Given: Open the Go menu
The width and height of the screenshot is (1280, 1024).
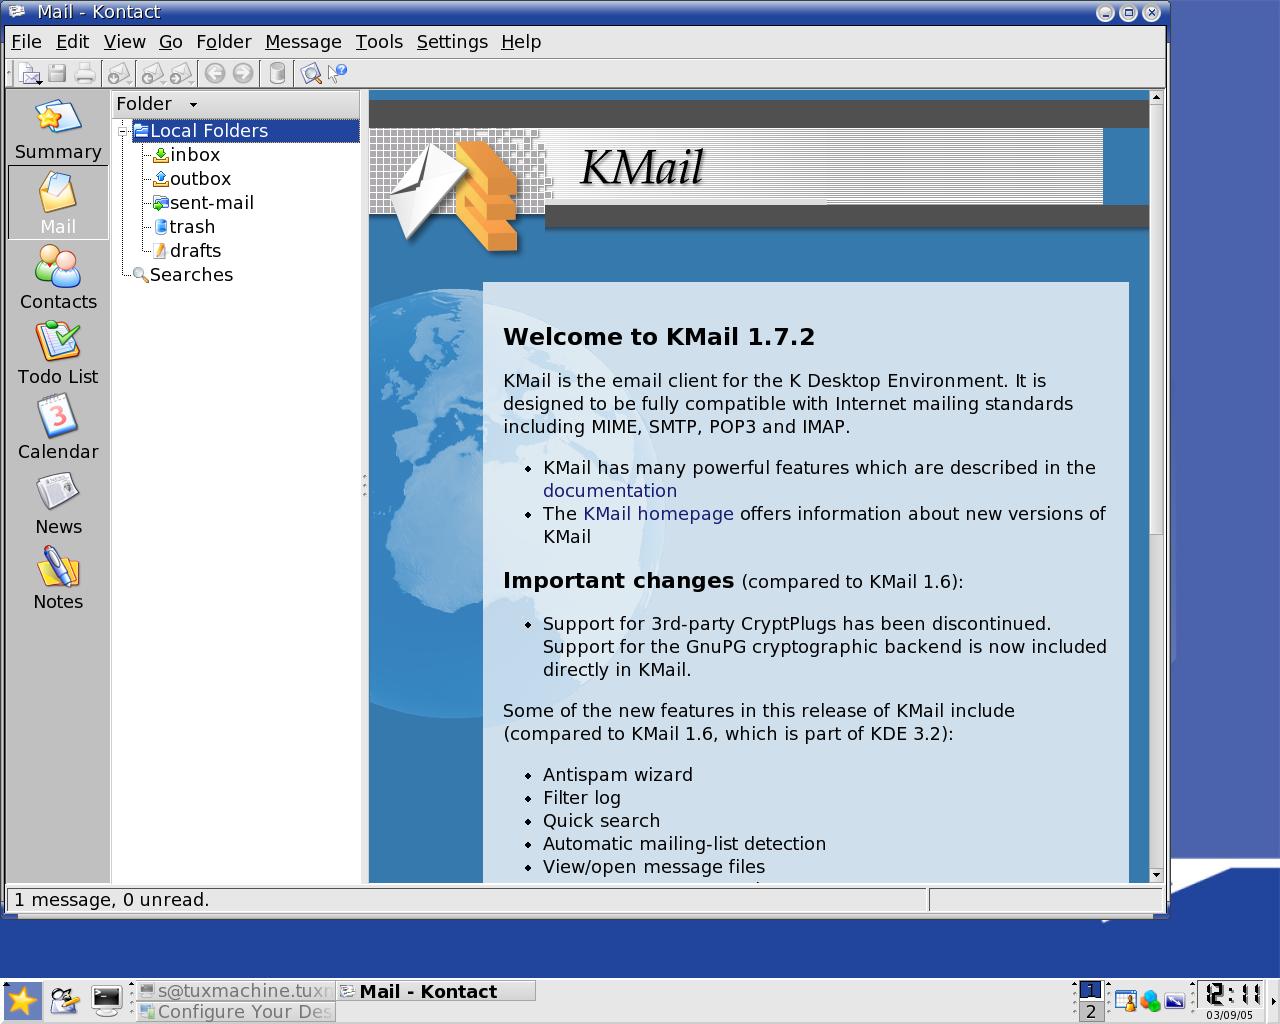Looking at the screenshot, I should [x=171, y=42].
